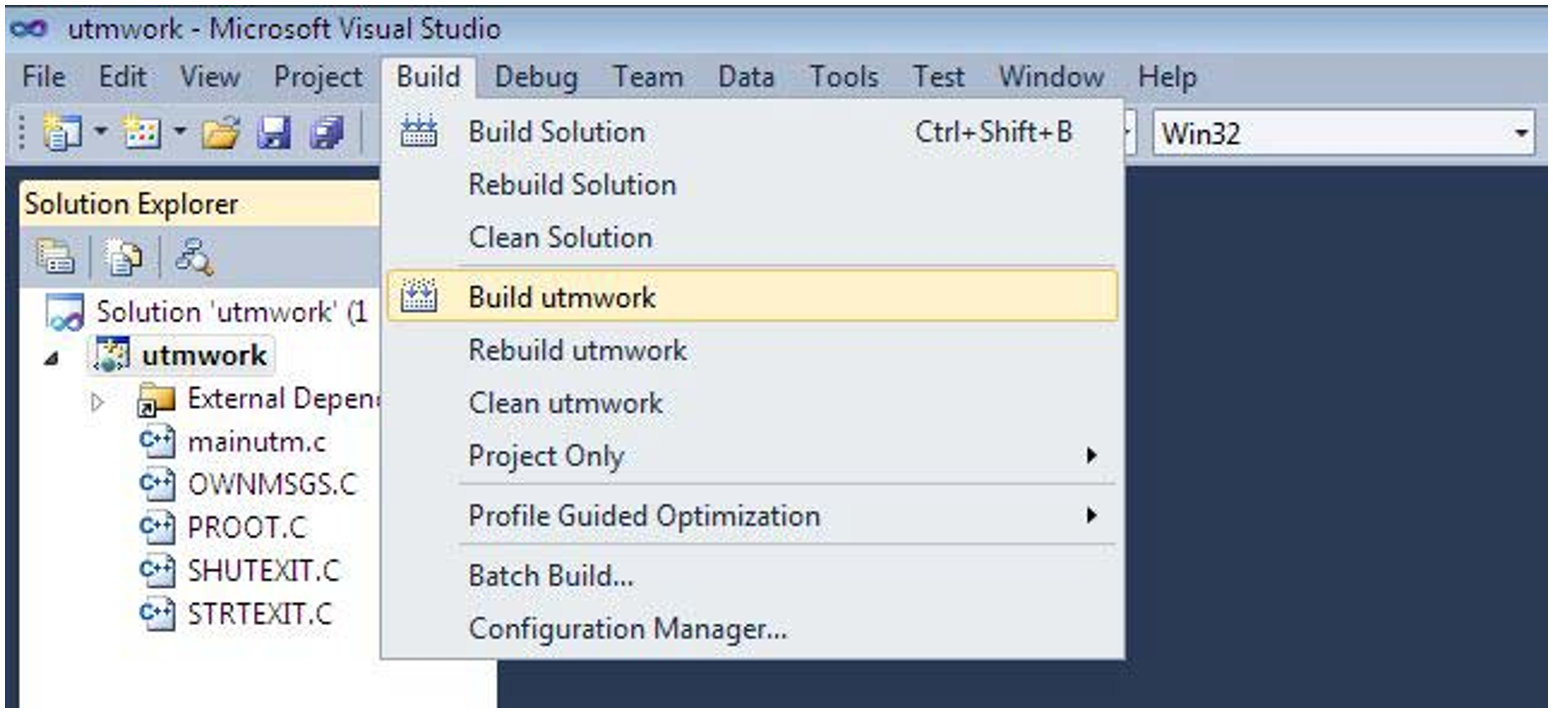Click the Open File folder icon
Screen dimensions: 1553x713
[221, 133]
